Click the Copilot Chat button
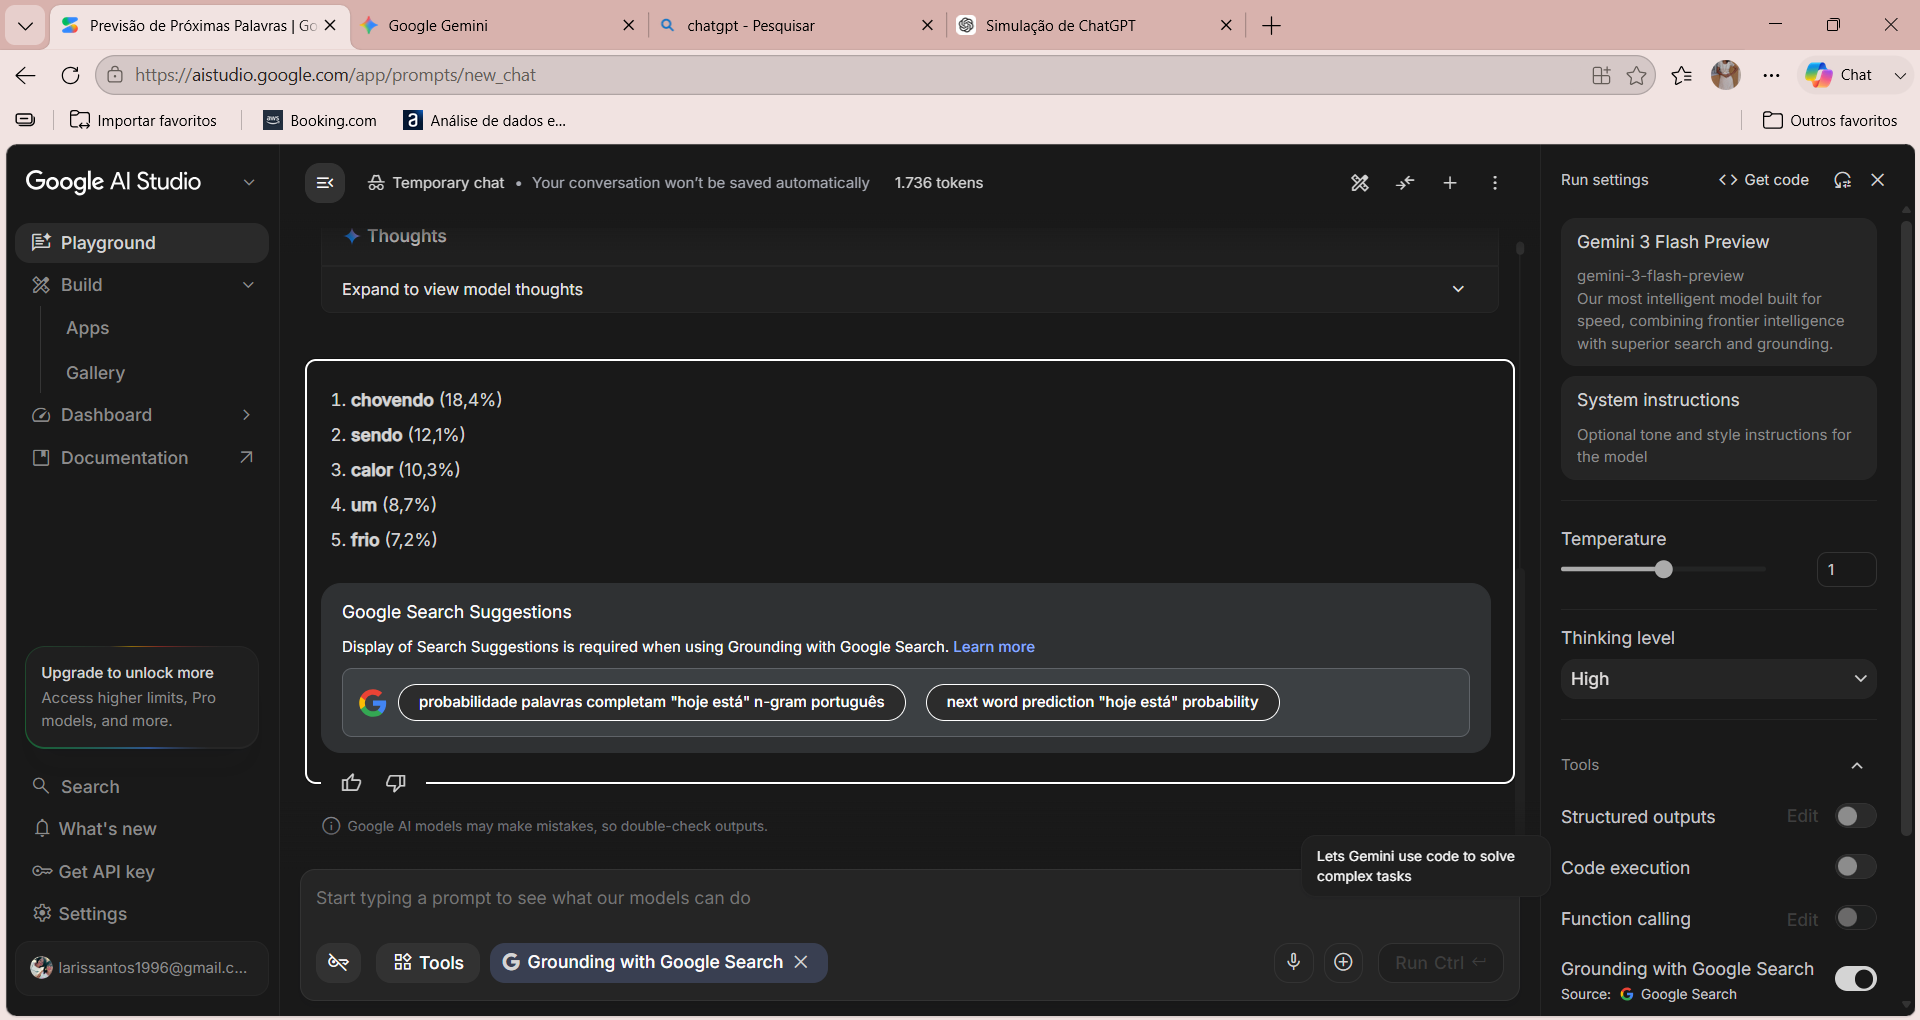The image size is (1920, 1020). tap(1839, 75)
